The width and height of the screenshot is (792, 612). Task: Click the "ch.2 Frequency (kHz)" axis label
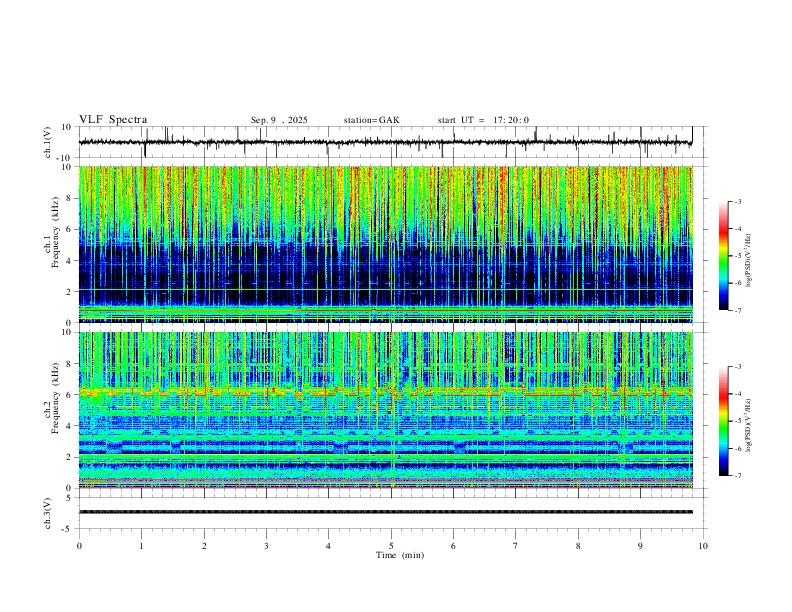pyautogui.click(x=52, y=398)
